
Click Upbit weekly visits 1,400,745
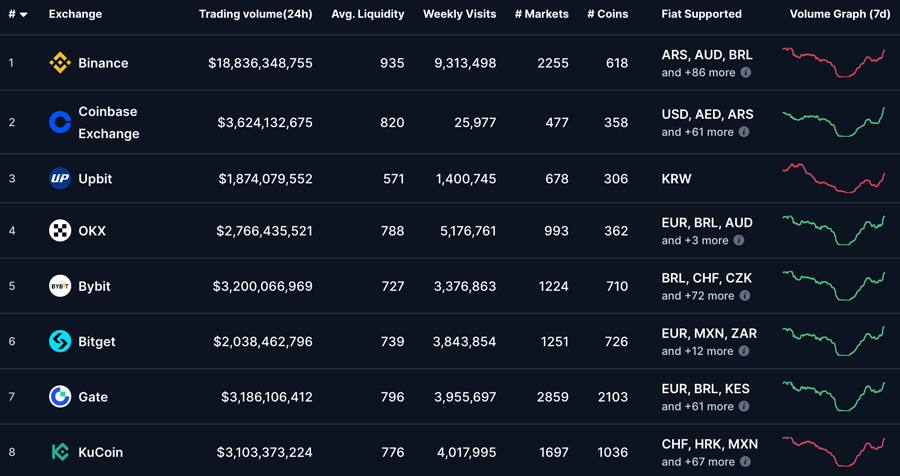pyautogui.click(x=465, y=179)
